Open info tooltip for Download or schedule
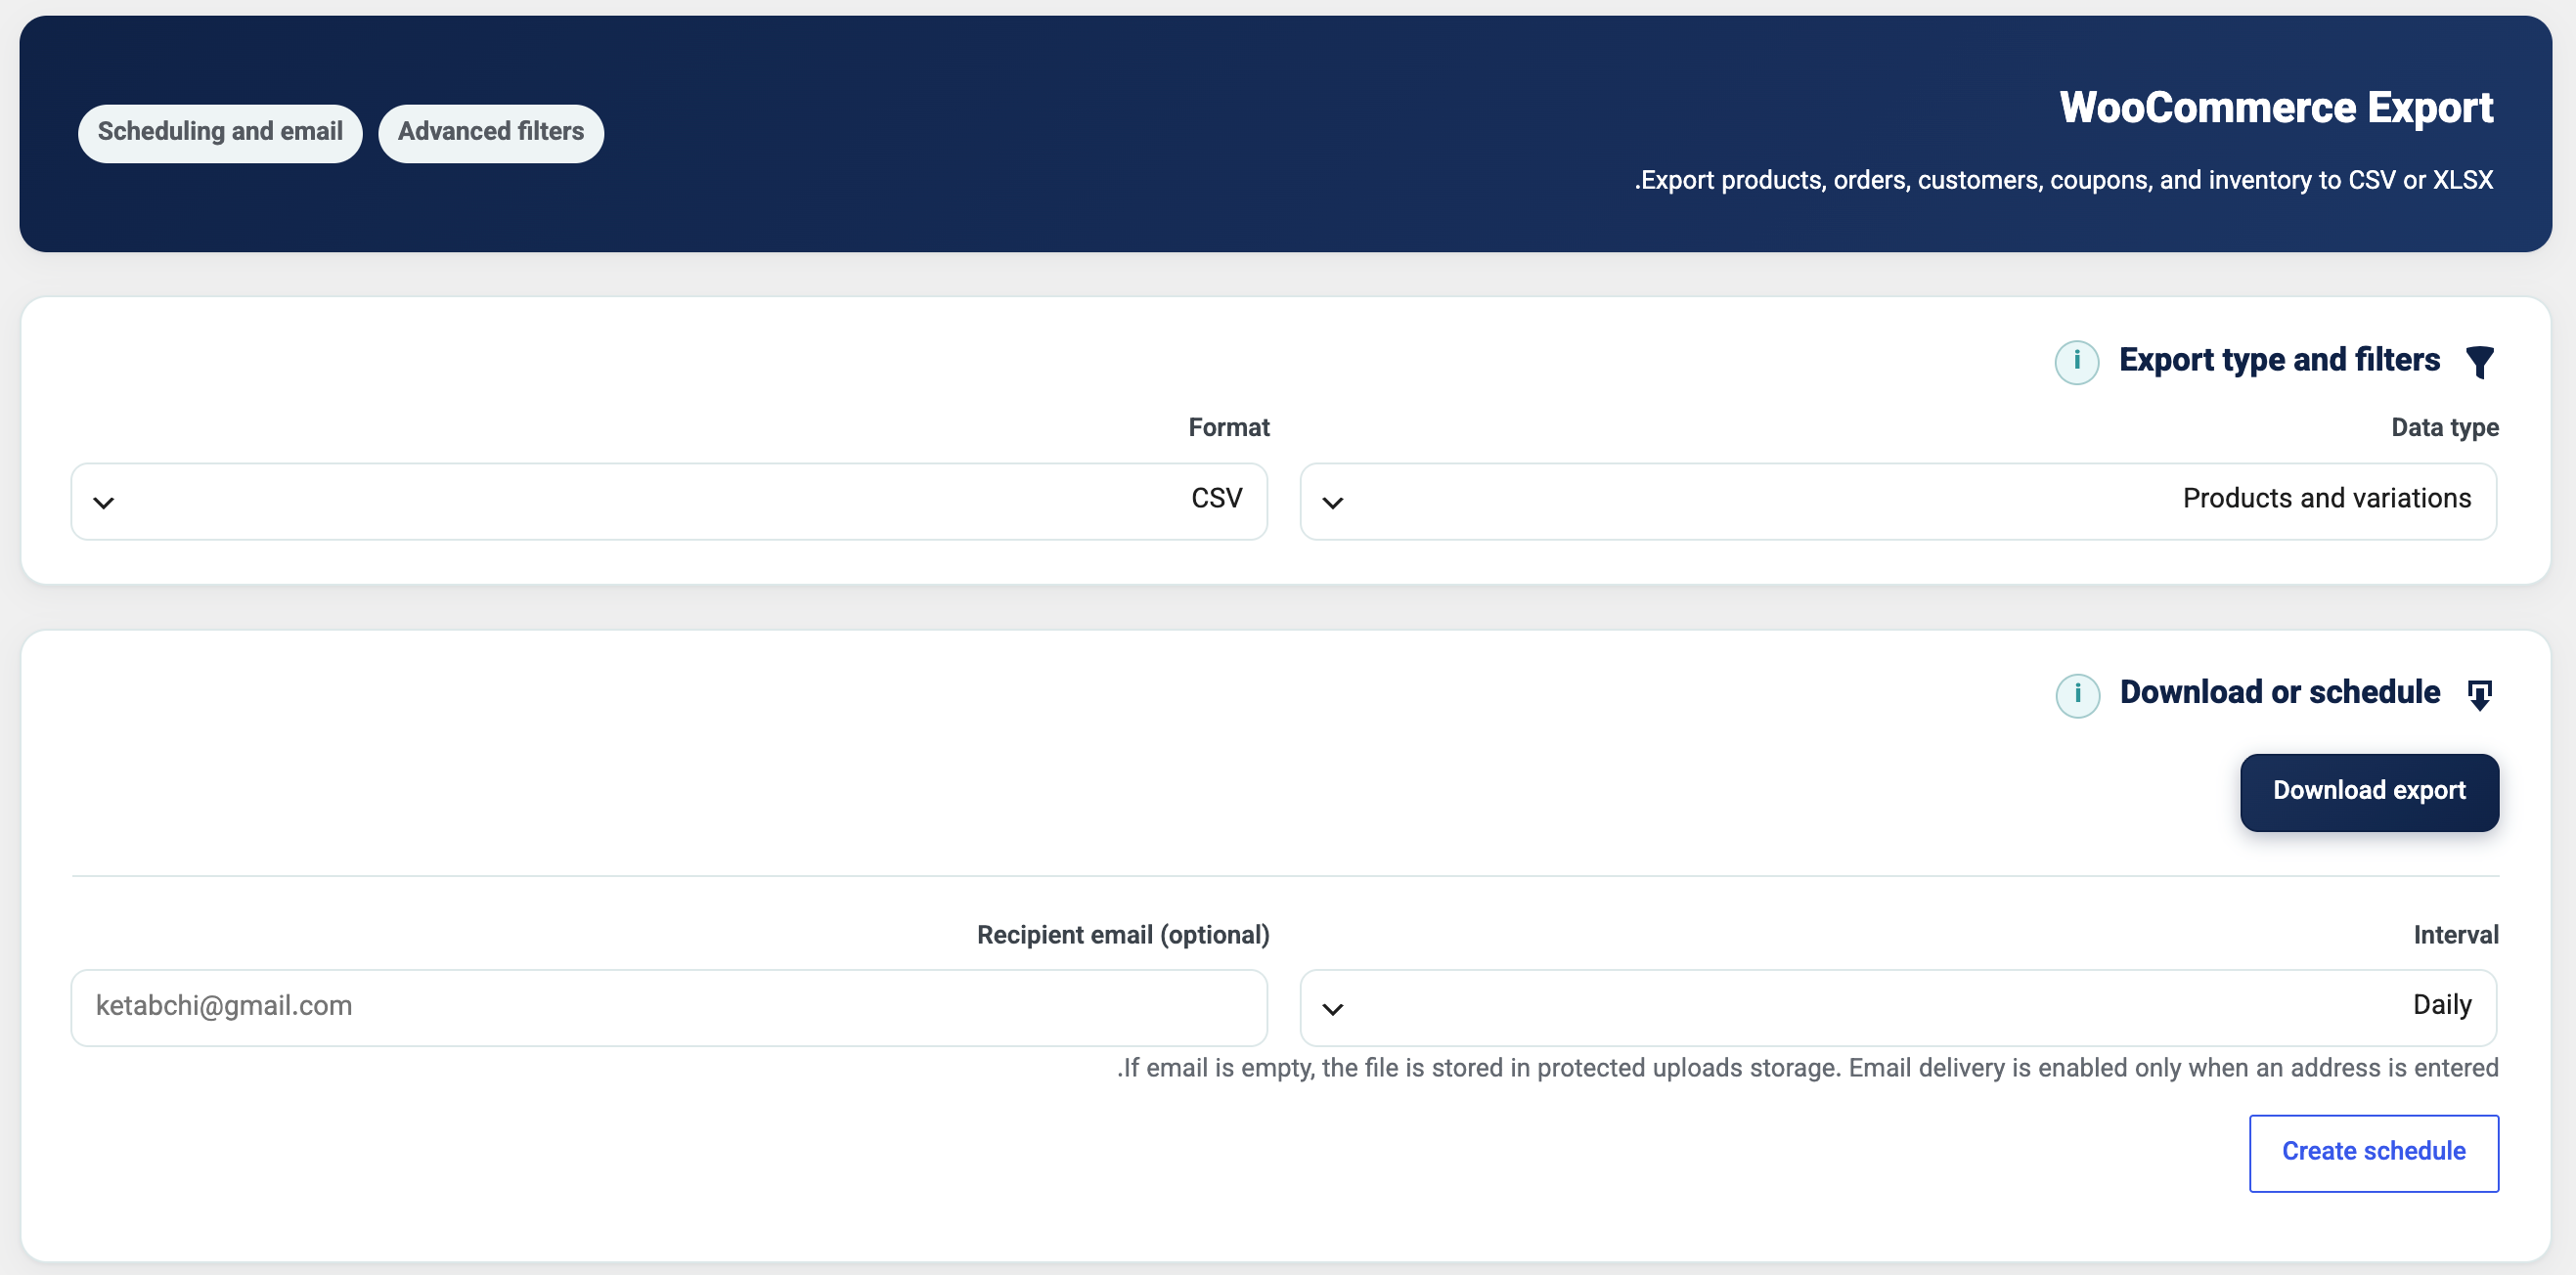This screenshot has width=2576, height=1275. pos(2077,694)
